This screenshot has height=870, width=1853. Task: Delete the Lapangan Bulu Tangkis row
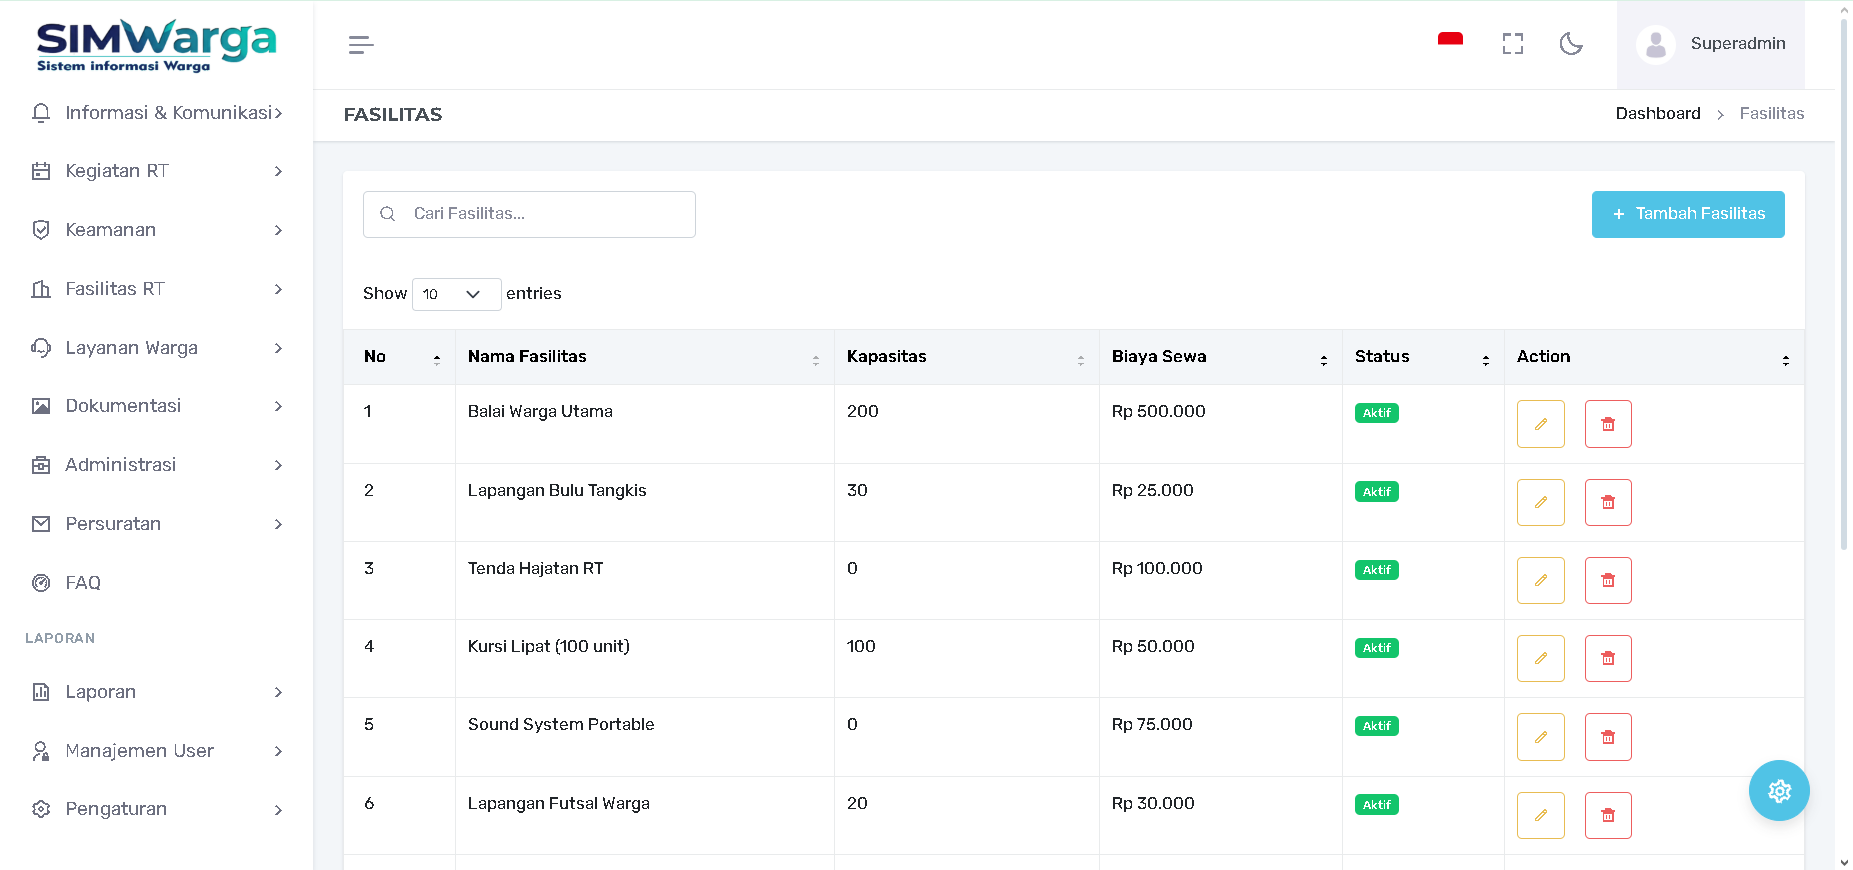[1607, 503]
